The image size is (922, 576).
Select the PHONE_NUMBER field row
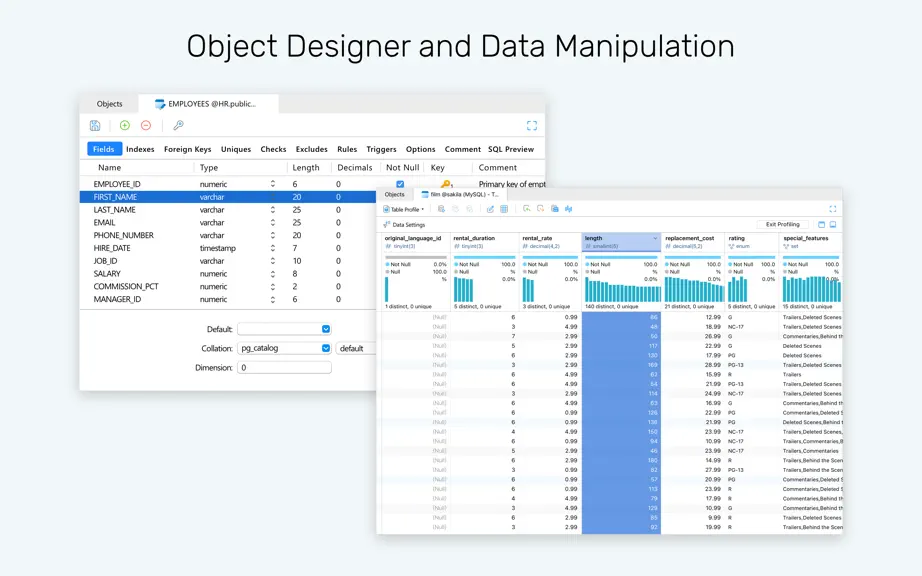(x=228, y=235)
